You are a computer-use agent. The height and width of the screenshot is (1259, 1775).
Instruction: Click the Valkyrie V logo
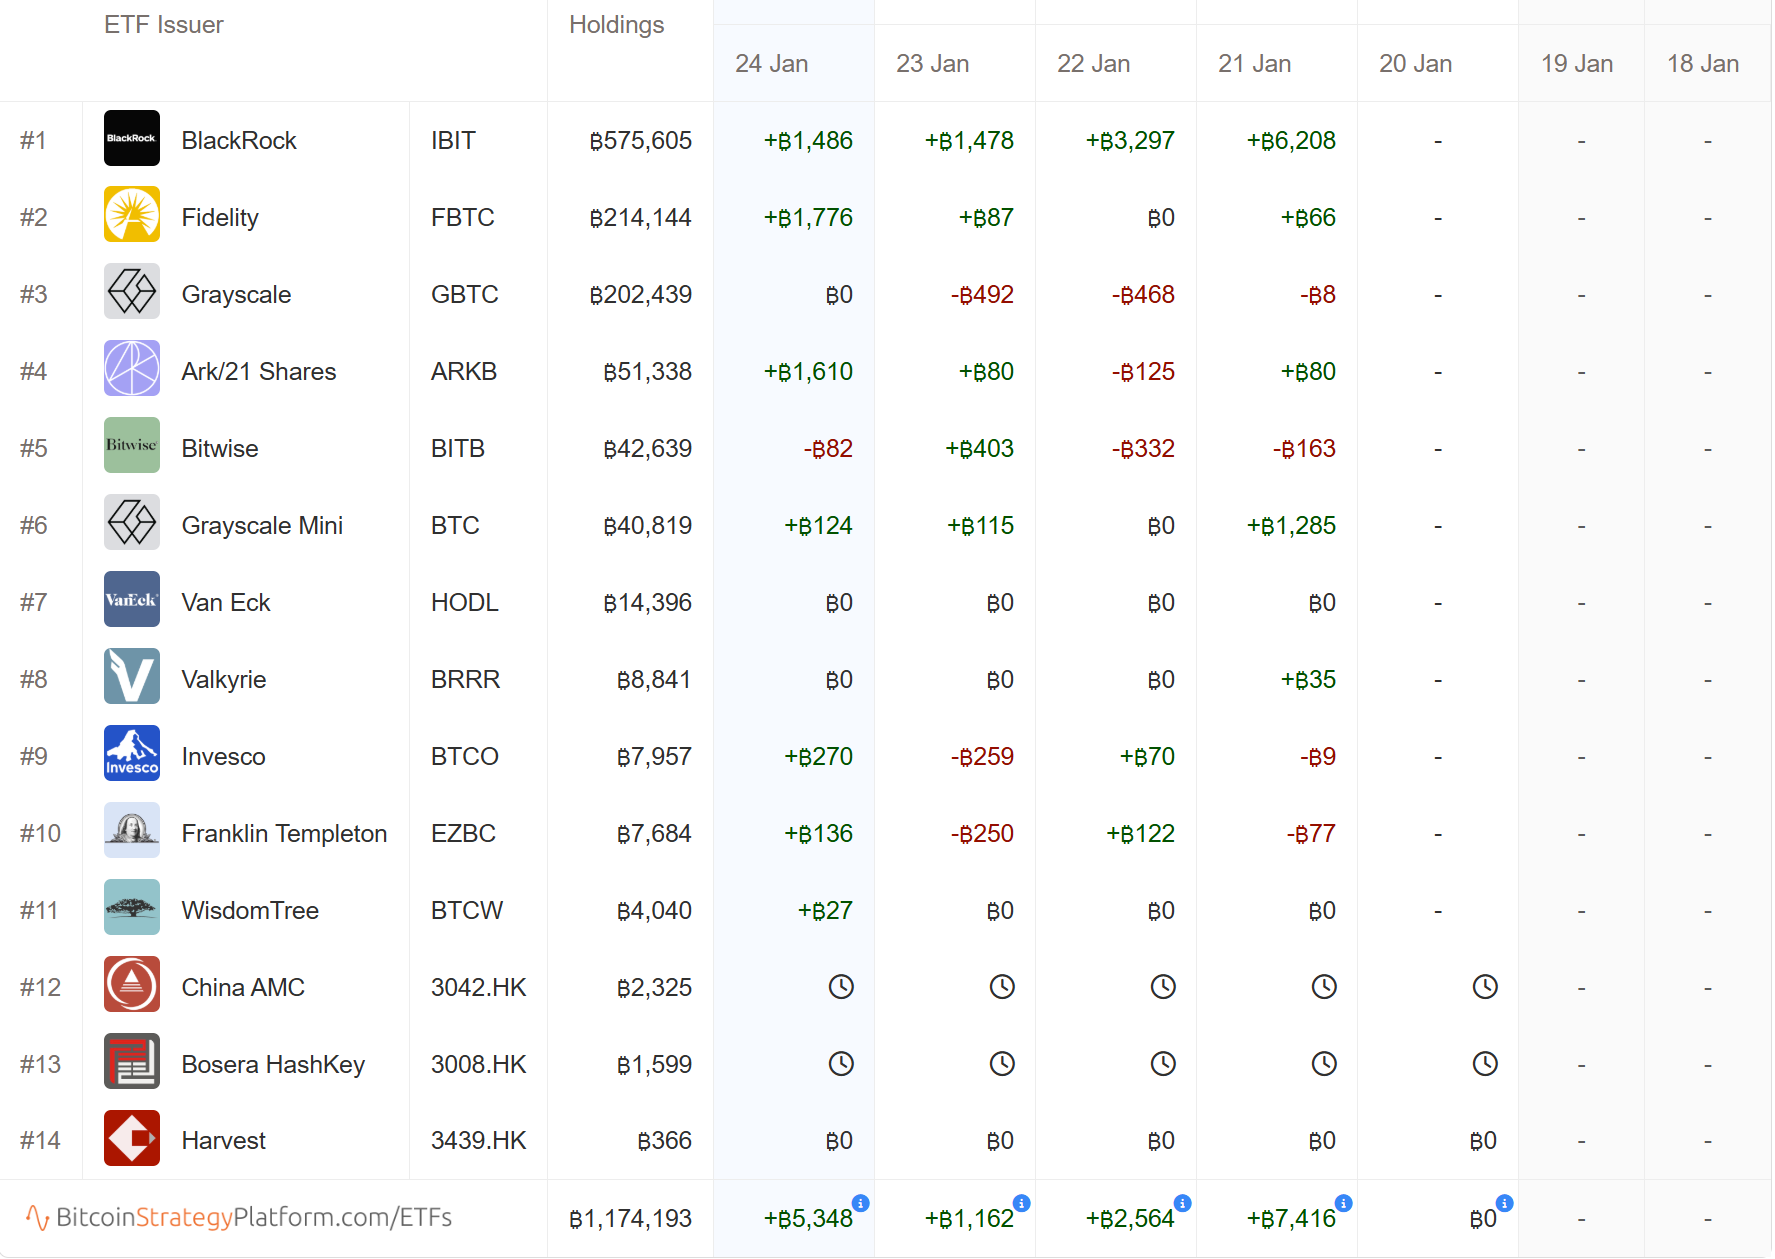pos(132,676)
